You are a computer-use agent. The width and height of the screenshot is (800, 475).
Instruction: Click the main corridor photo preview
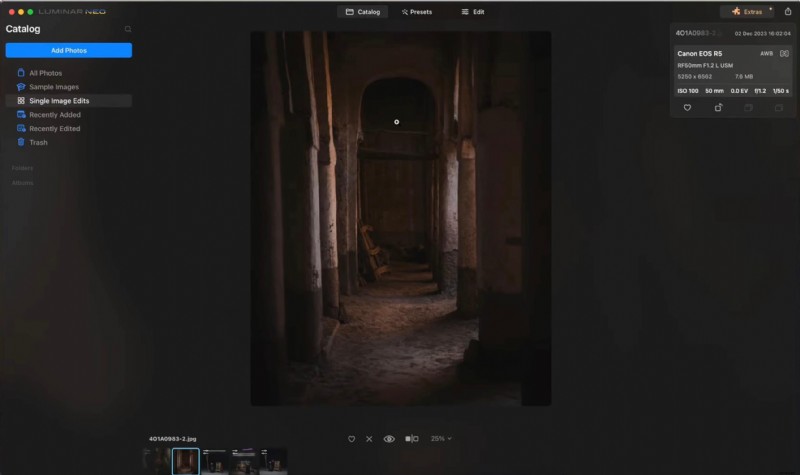click(401, 218)
